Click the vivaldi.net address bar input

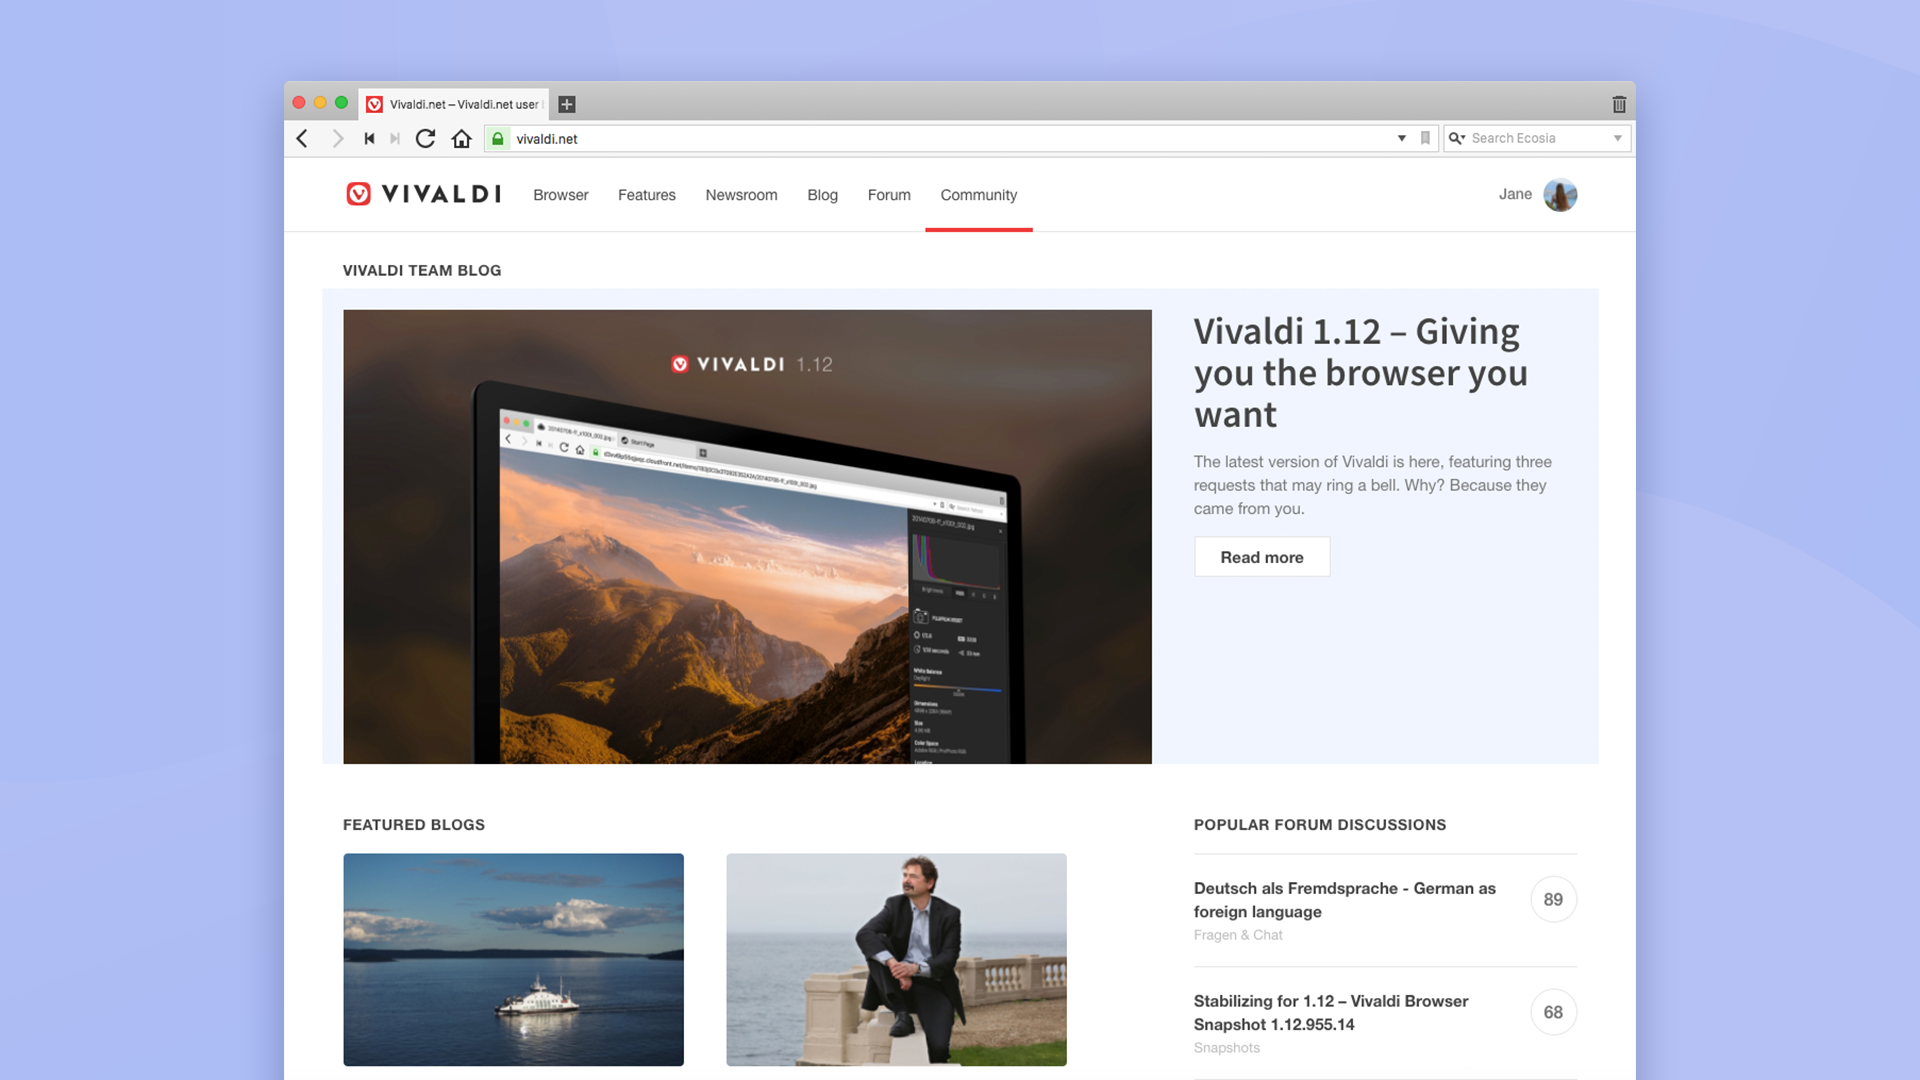coord(960,138)
